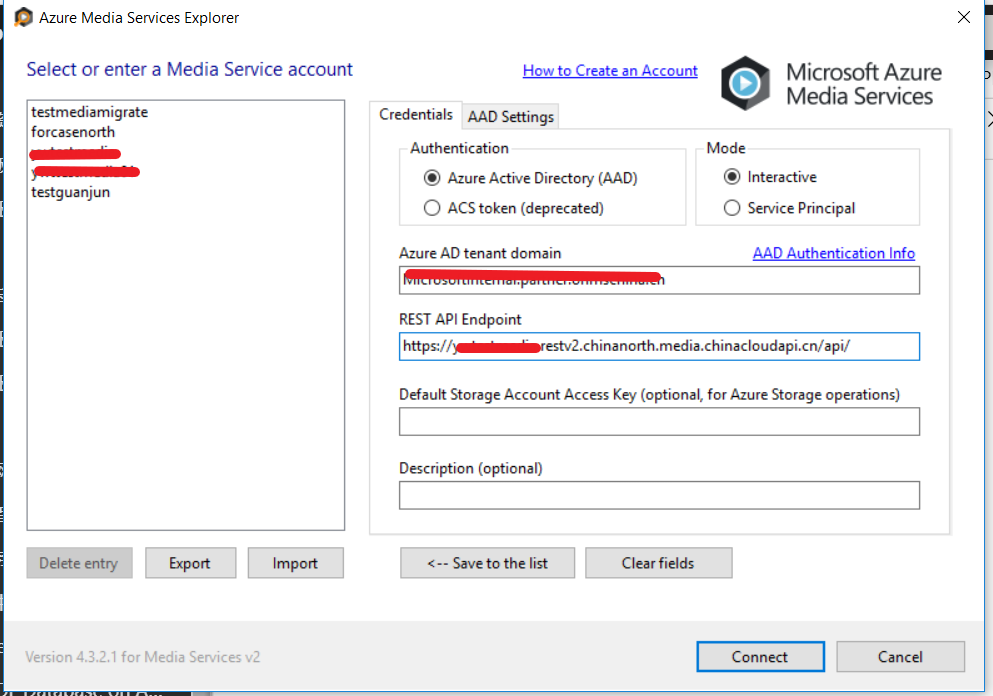Open How to Create an Account link

pyautogui.click(x=610, y=70)
